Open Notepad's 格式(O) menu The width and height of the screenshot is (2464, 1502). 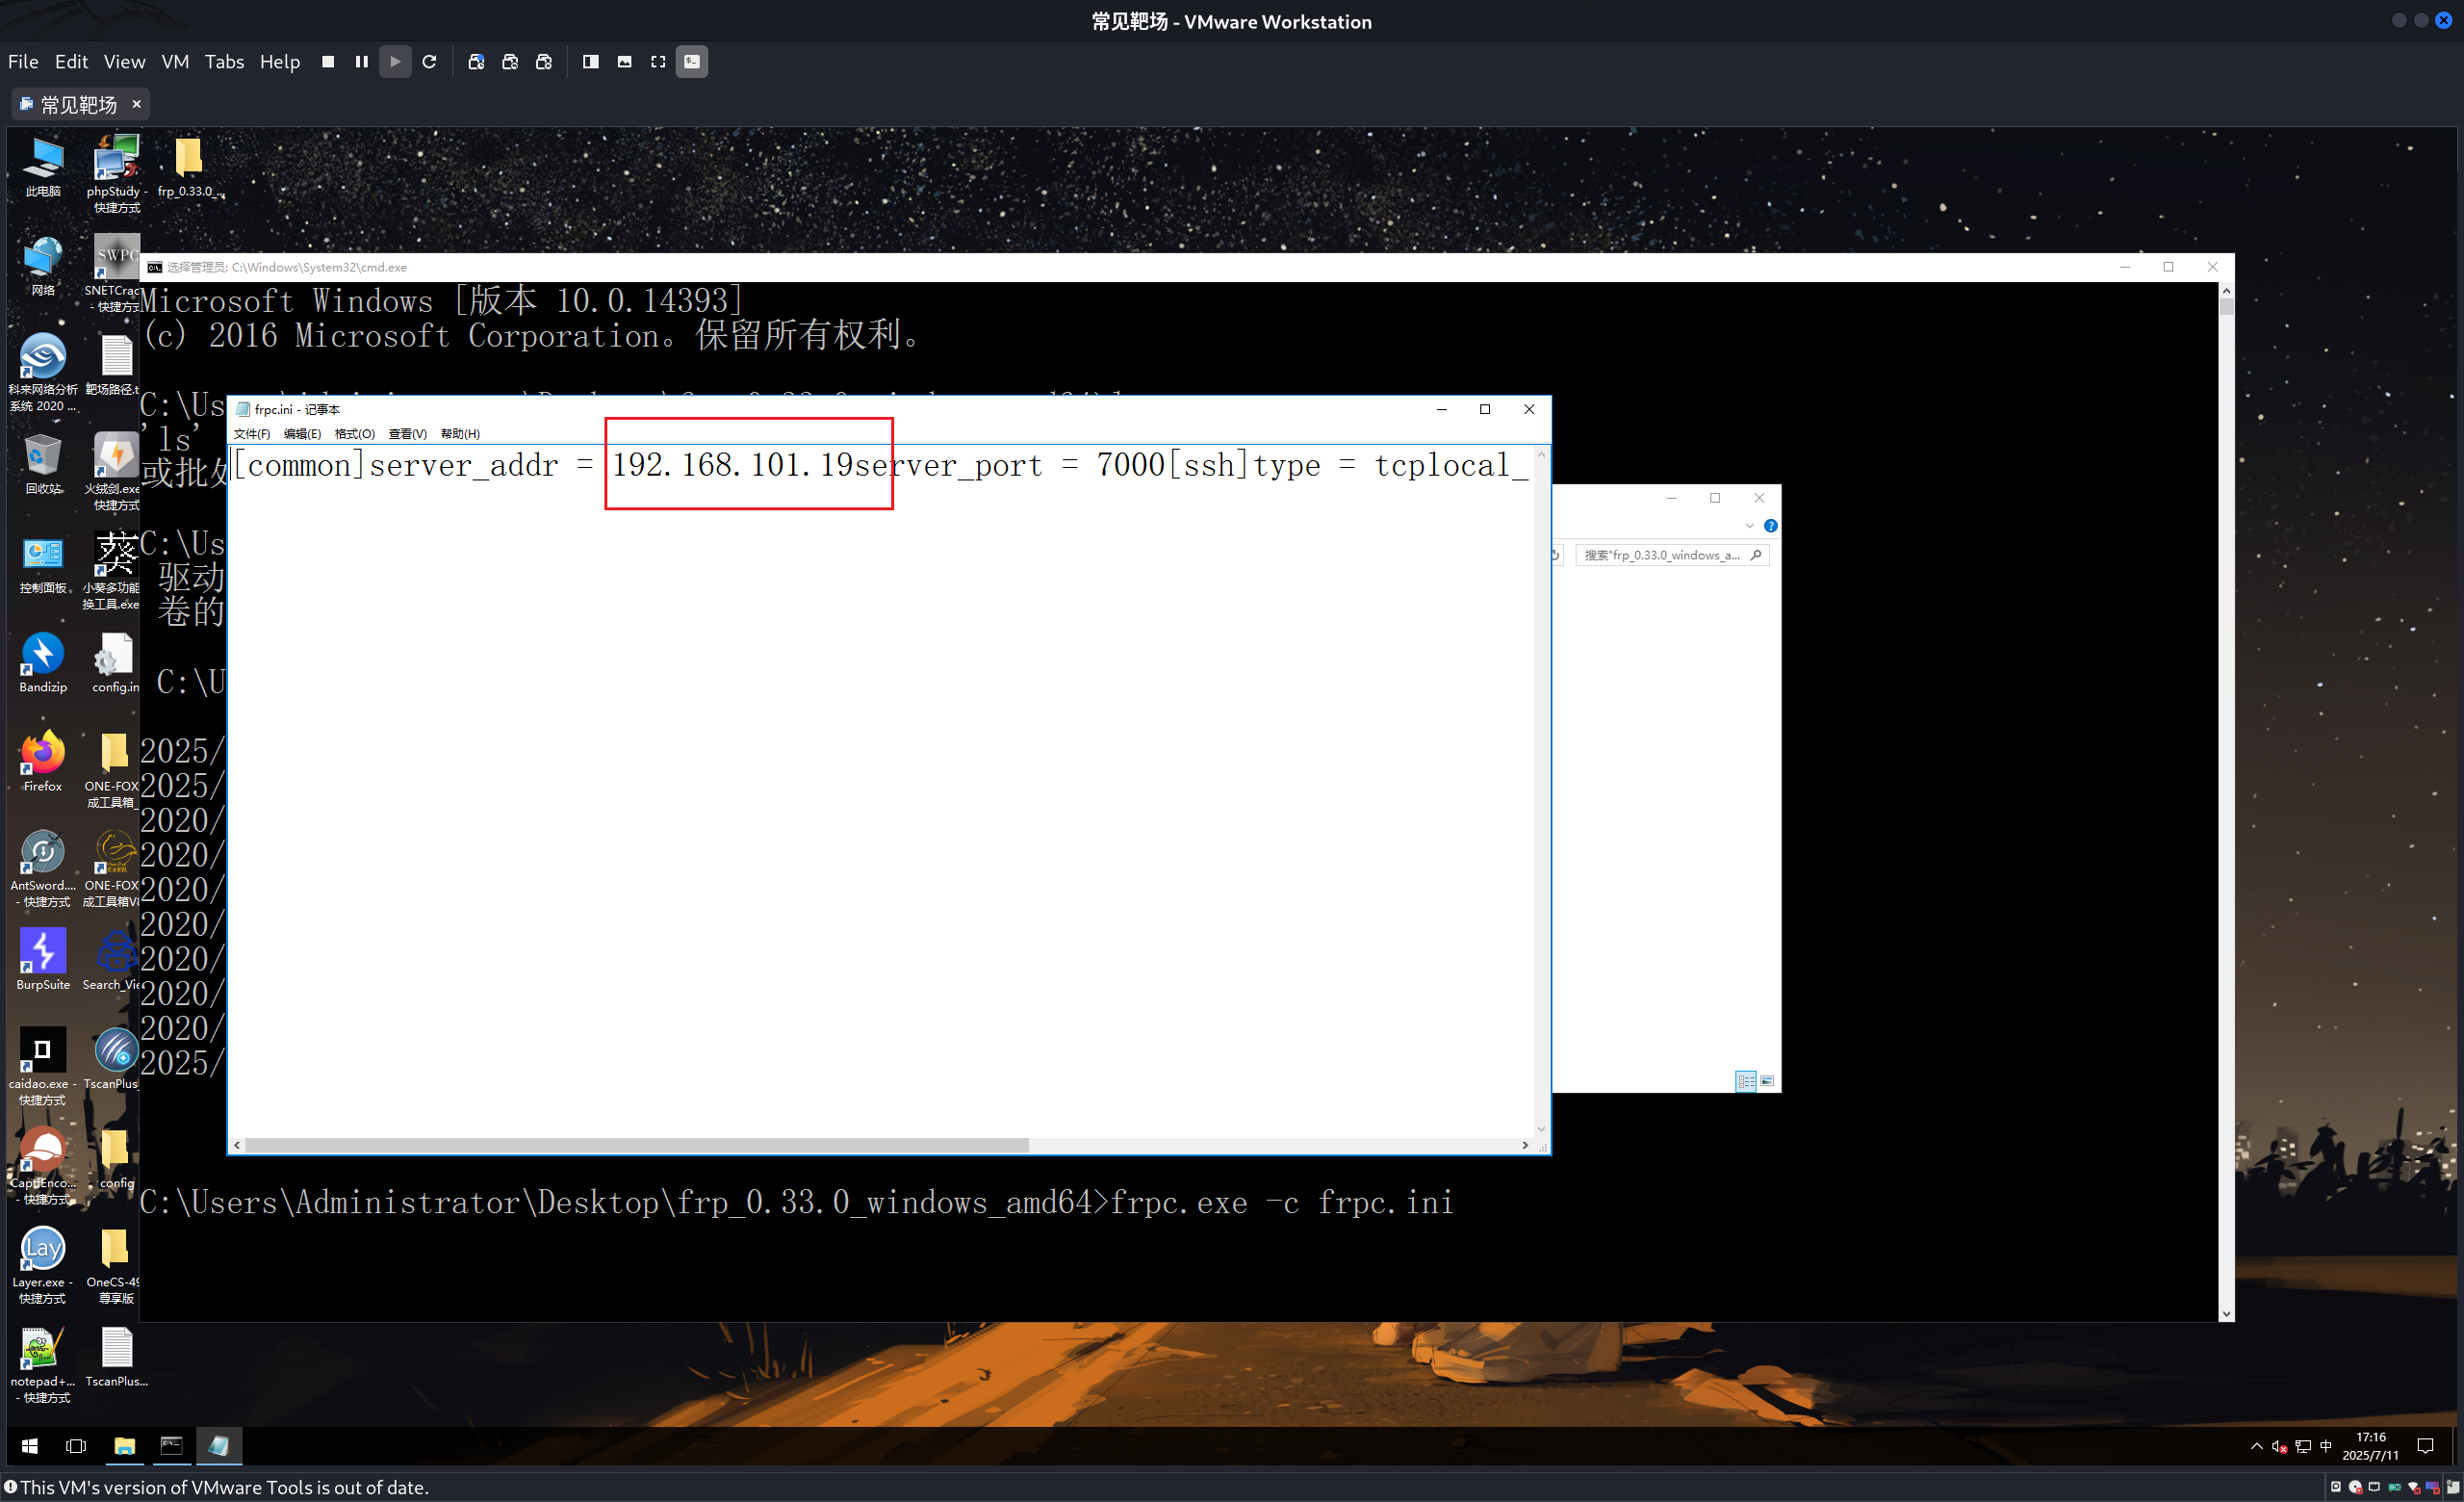tap(354, 434)
